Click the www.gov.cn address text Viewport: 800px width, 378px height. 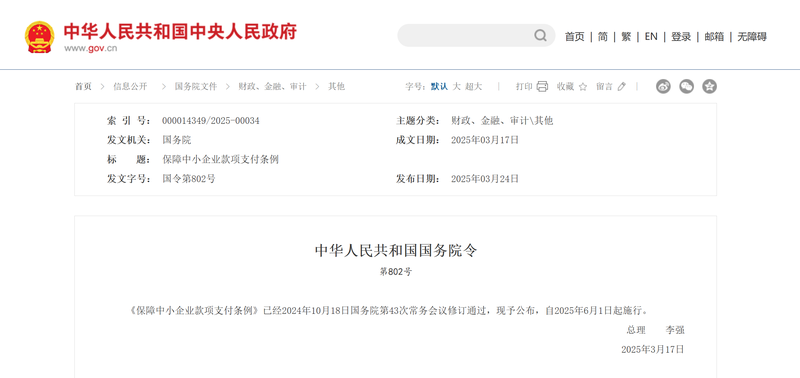click(x=90, y=48)
